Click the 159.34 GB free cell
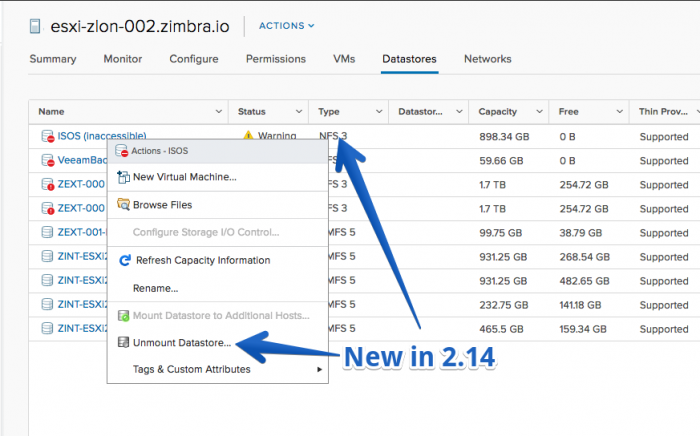The image size is (700, 436). (583, 329)
